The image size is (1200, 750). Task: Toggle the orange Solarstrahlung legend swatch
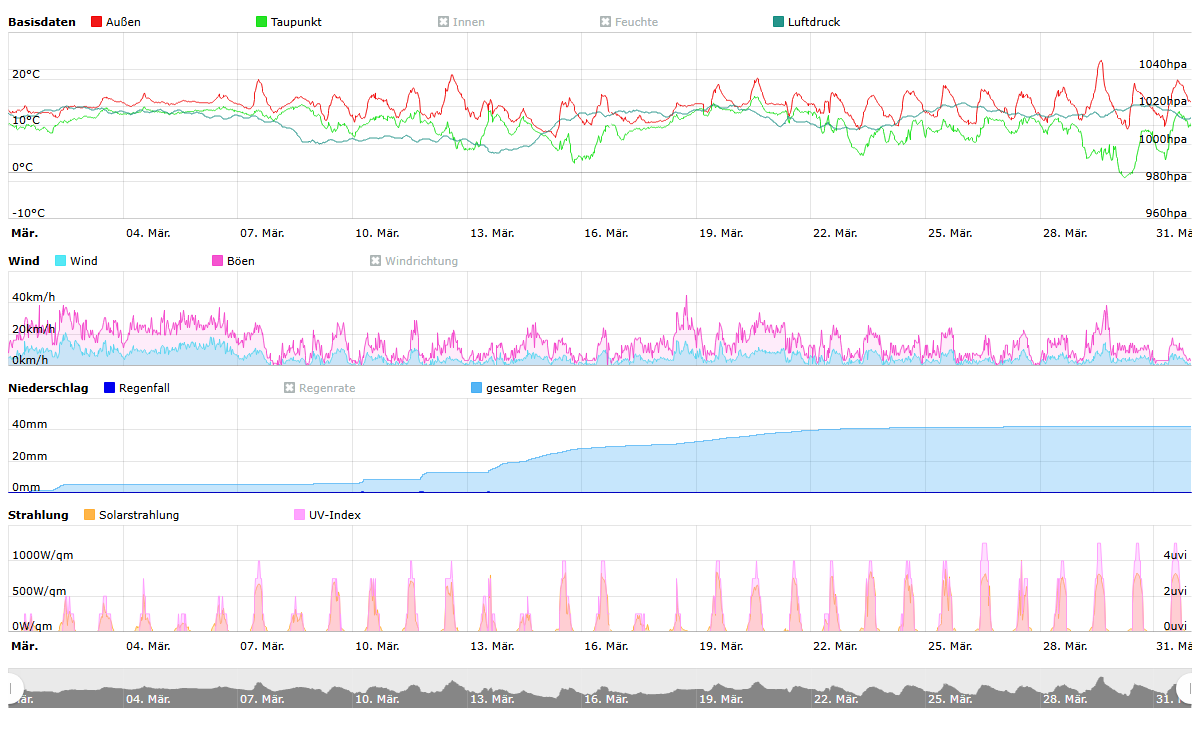tap(90, 515)
